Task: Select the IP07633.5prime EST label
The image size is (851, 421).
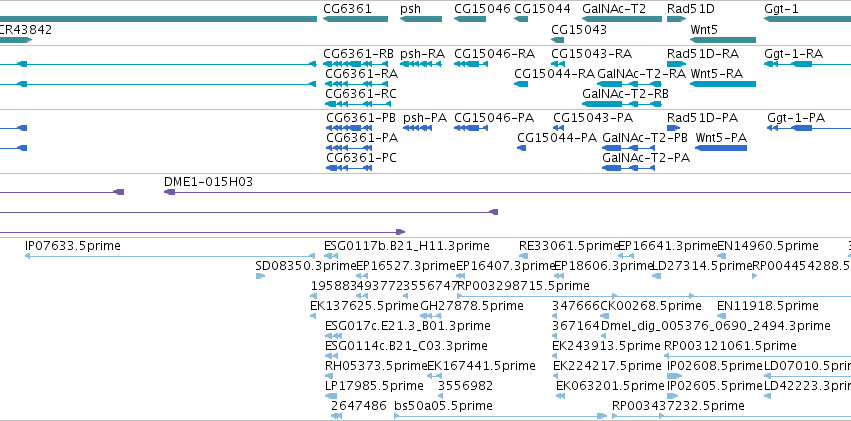Action: point(73,246)
